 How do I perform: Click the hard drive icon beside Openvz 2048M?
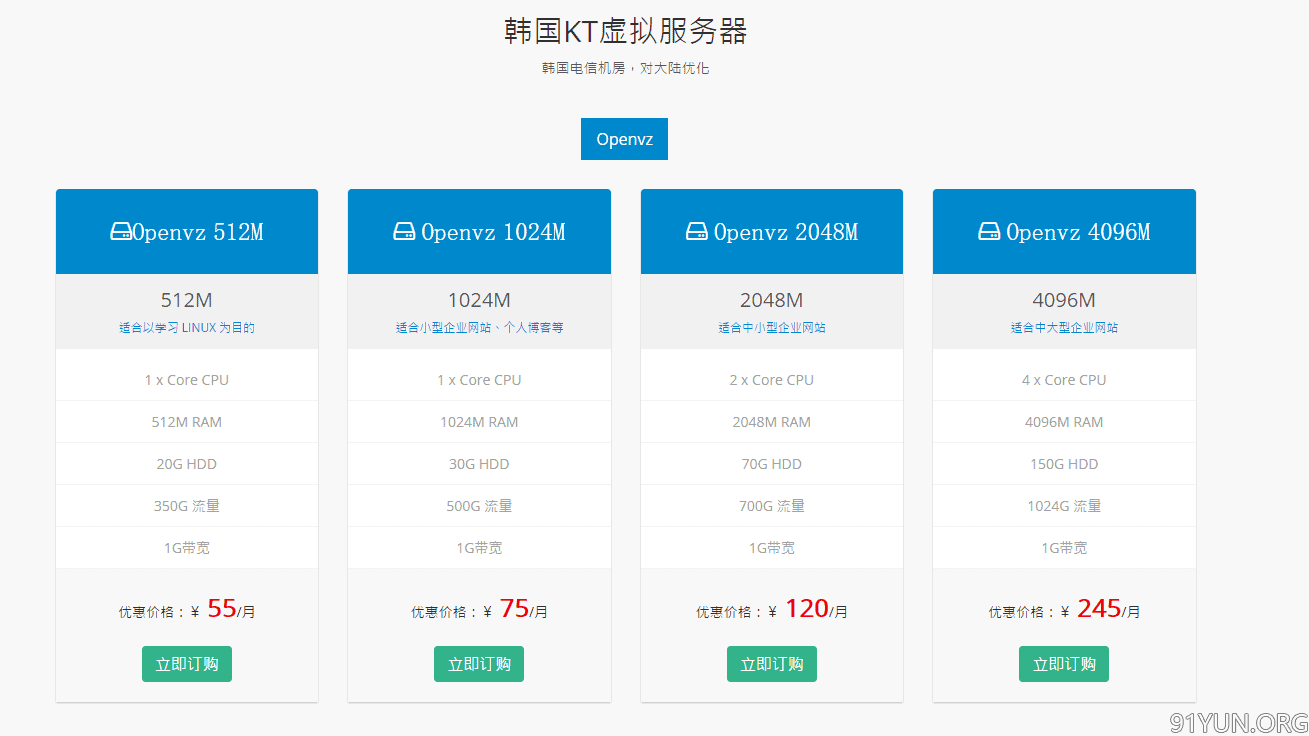click(x=697, y=232)
